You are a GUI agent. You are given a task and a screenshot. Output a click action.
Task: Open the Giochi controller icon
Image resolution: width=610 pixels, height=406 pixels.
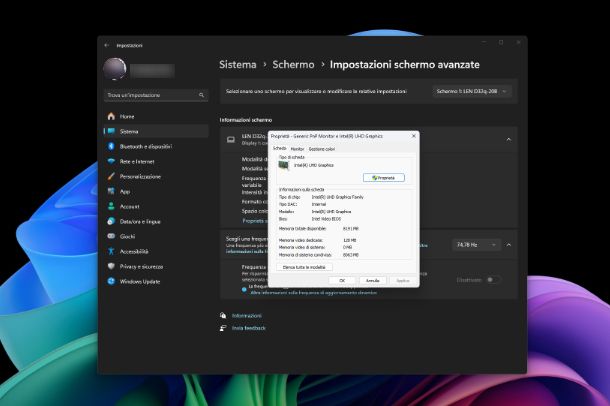(x=111, y=236)
